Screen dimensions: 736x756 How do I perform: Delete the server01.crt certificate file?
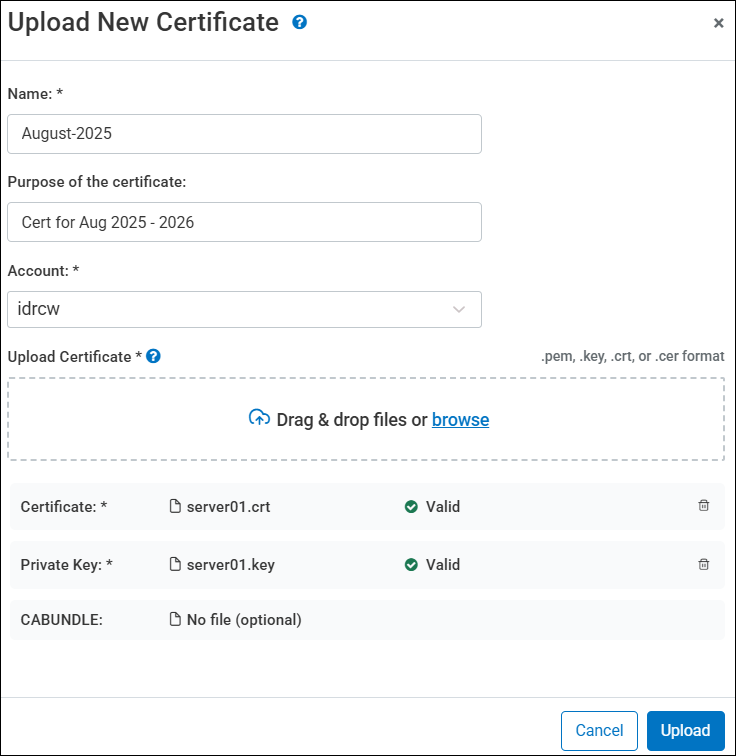tap(703, 506)
